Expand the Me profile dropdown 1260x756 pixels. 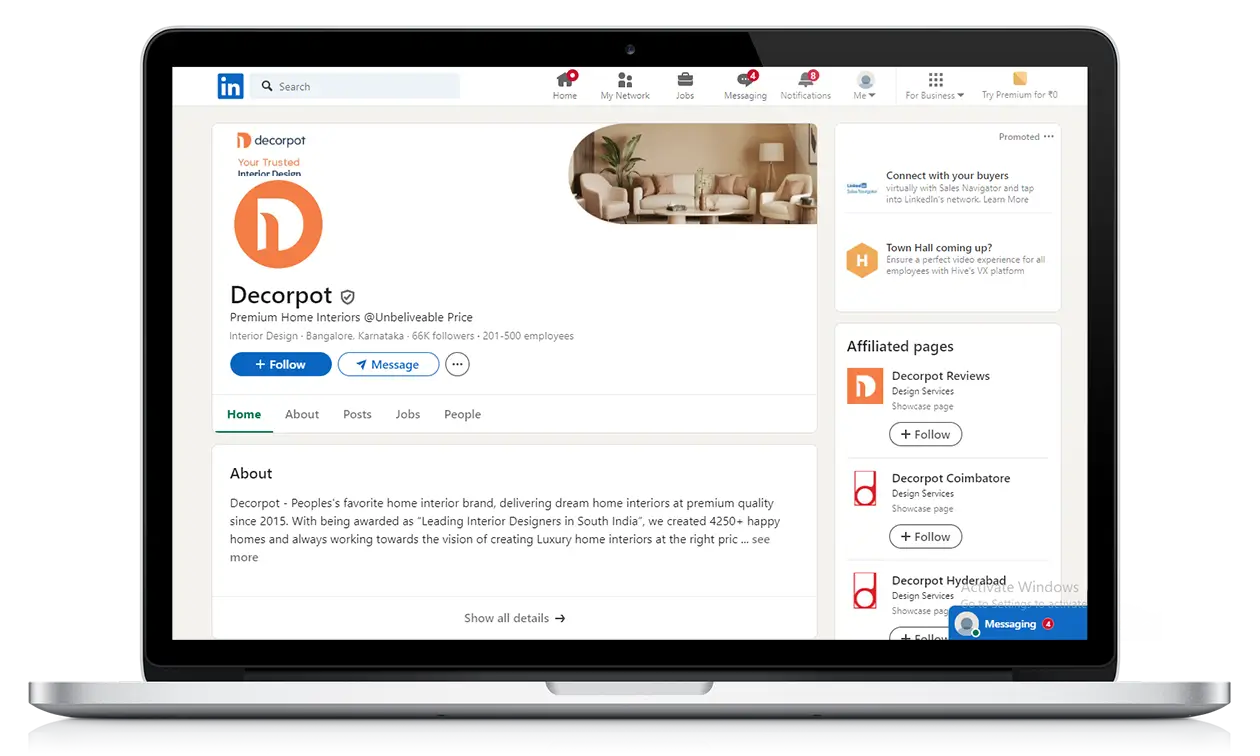pyautogui.click(x=865, y=86)
